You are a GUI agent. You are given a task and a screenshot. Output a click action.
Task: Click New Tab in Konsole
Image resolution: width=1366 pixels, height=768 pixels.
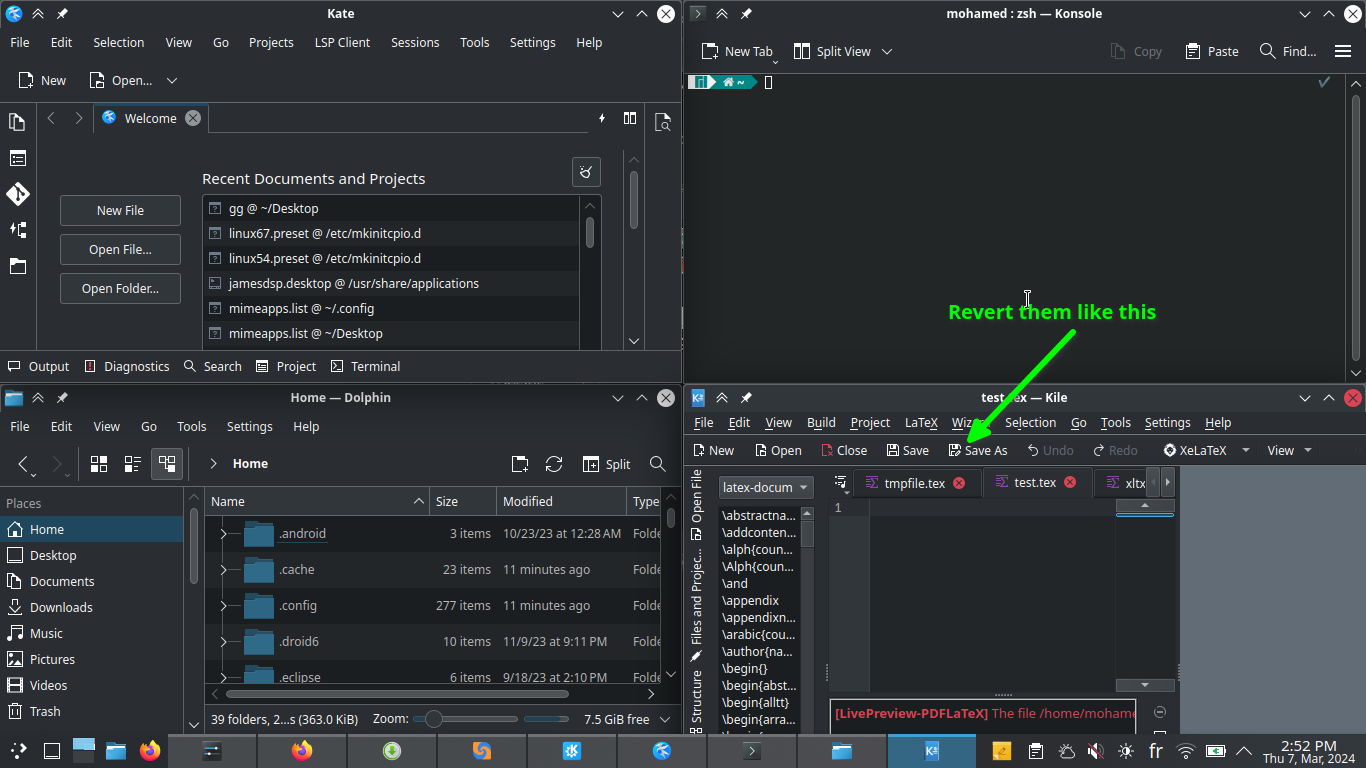click(737, 51)
